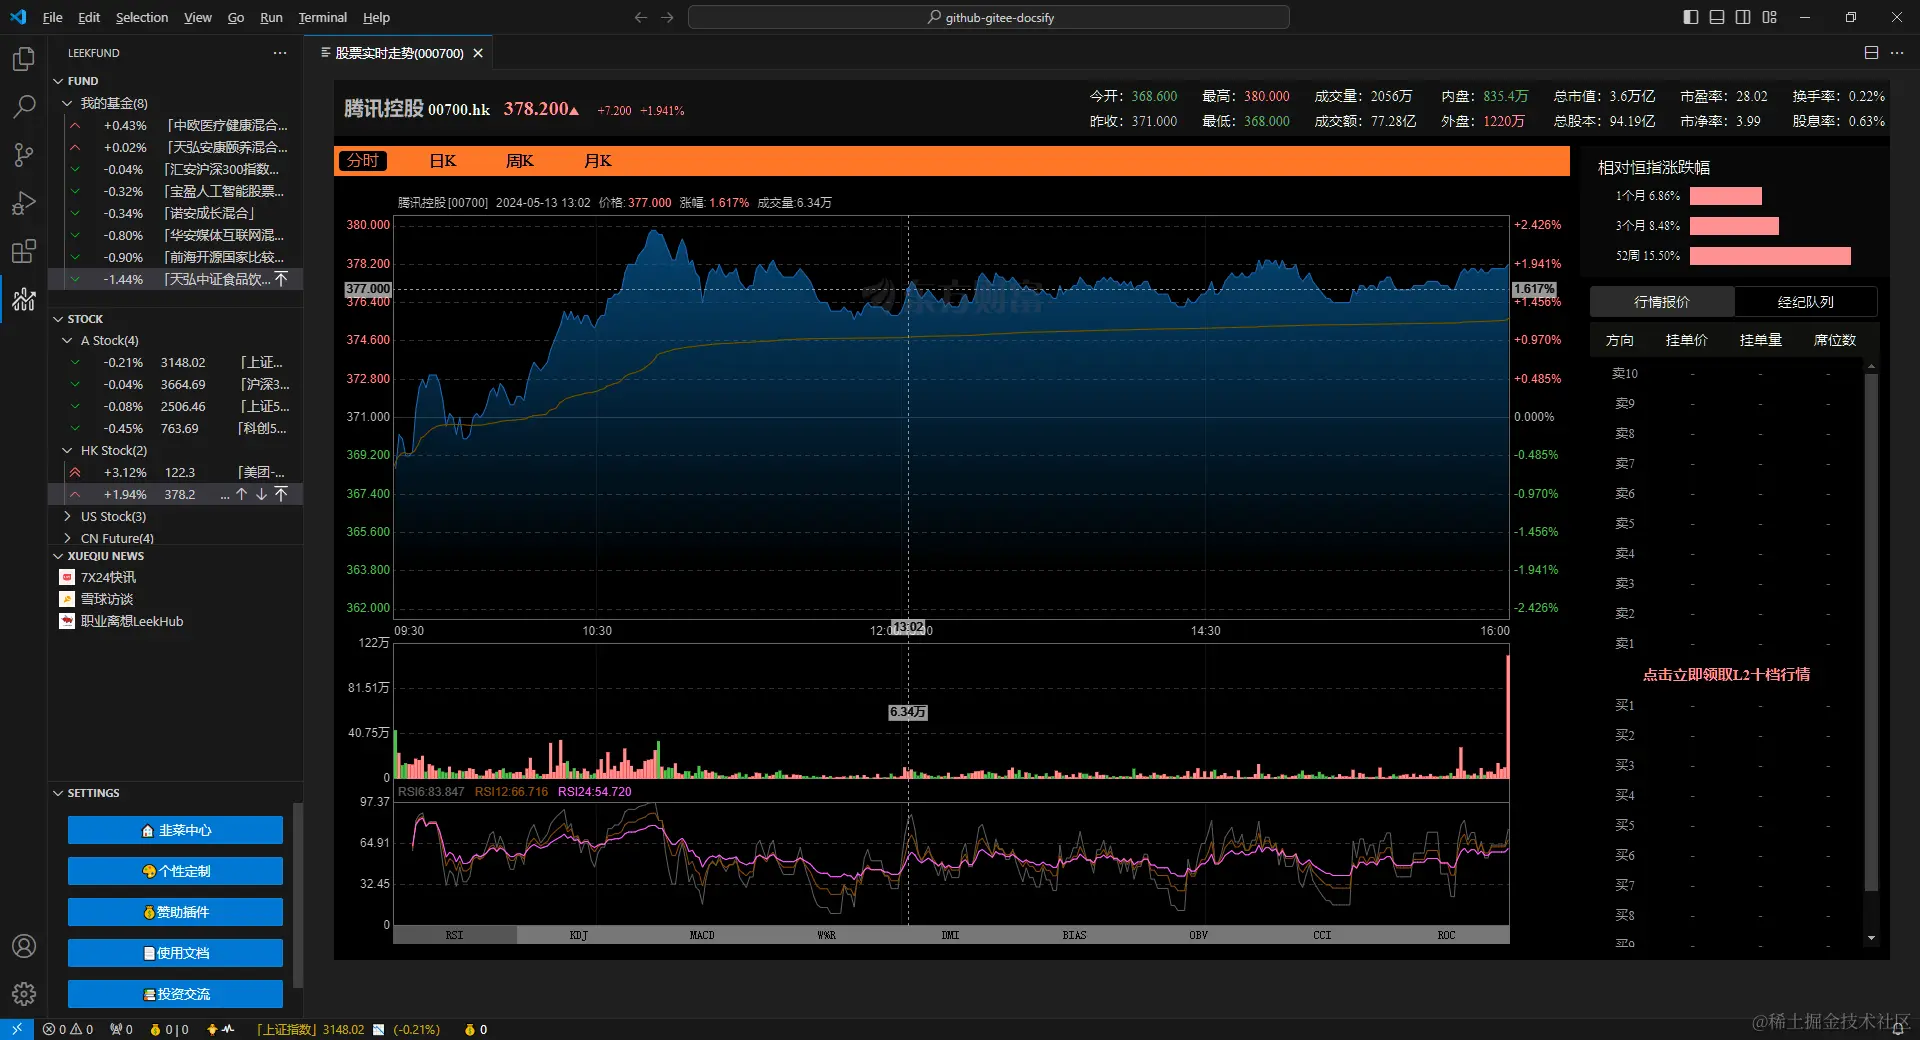Go back with the navigation arrow

point(641,17)
